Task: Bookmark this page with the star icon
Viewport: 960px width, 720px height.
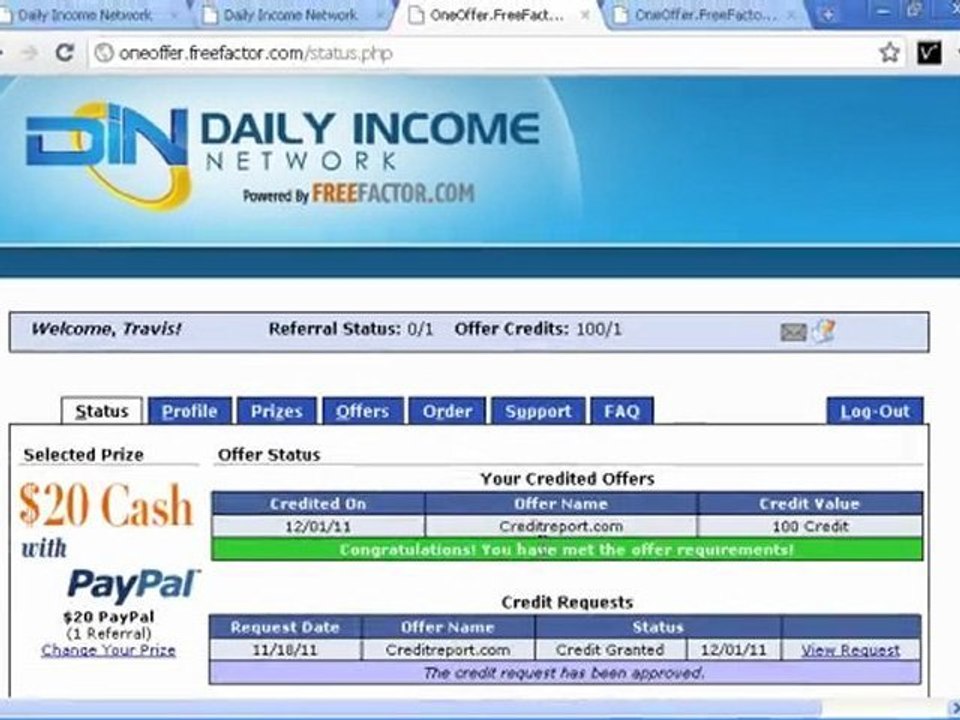Action: 889,53
